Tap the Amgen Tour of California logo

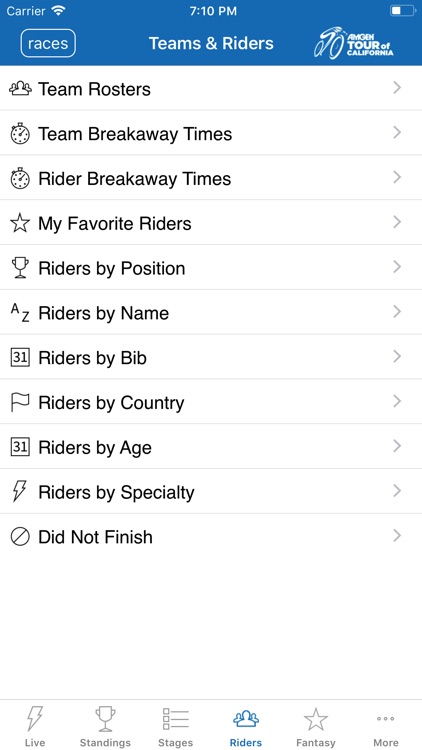click(x=354, y=43)
